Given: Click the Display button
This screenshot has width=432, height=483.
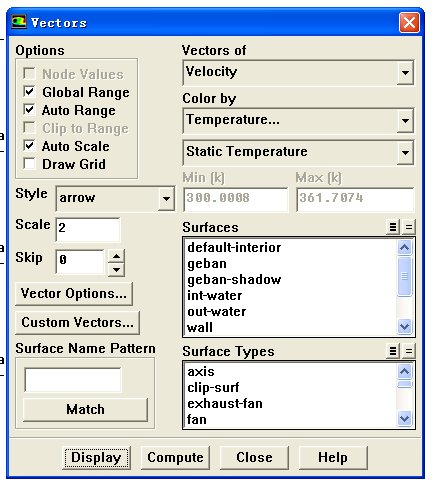Looking at the screenshot, I should [96, 458].
